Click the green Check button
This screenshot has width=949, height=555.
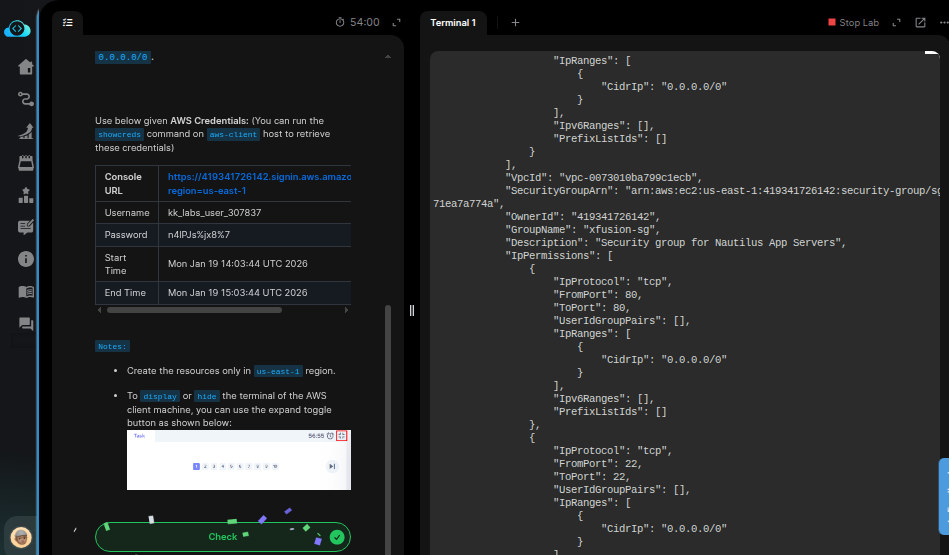pos(222,537)
